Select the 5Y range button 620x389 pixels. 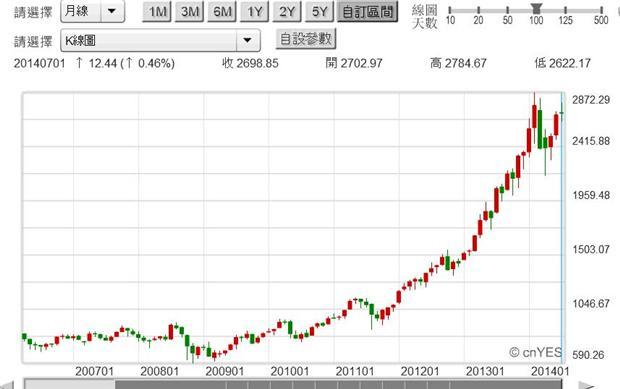(319, 11)
